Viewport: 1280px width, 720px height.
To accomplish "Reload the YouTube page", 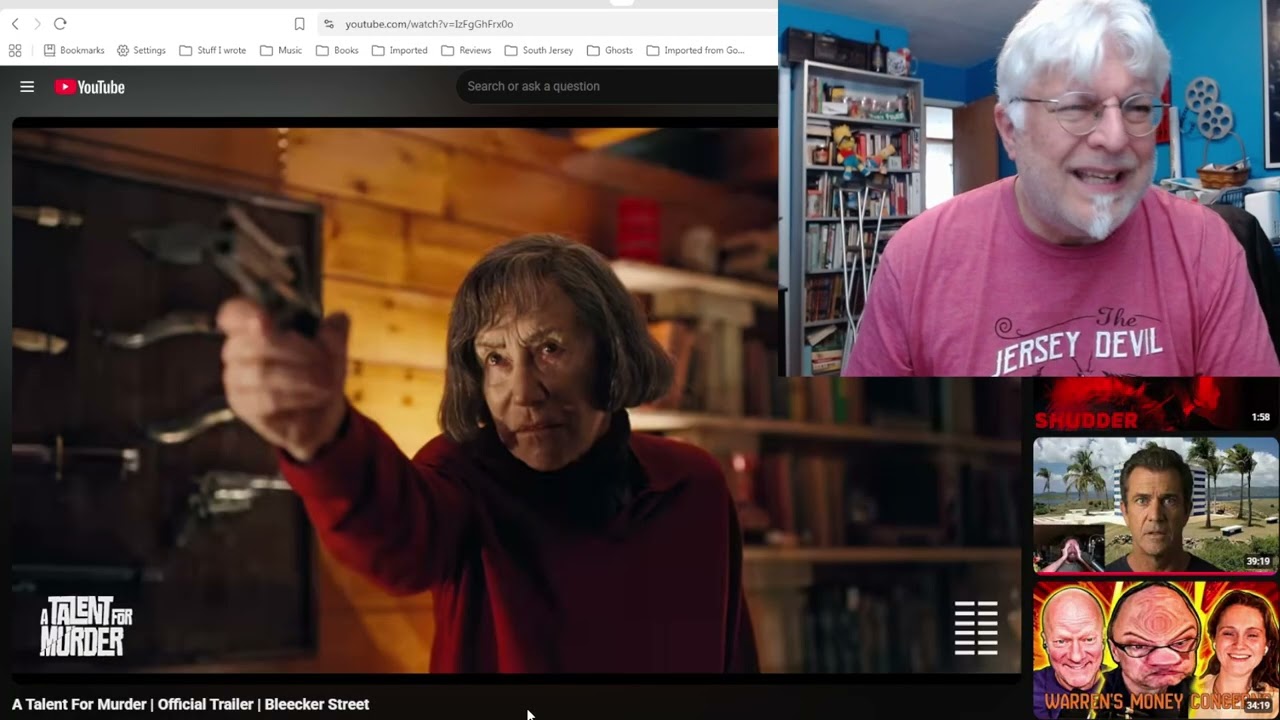I will pyautogui.click(x=60, y=24).
